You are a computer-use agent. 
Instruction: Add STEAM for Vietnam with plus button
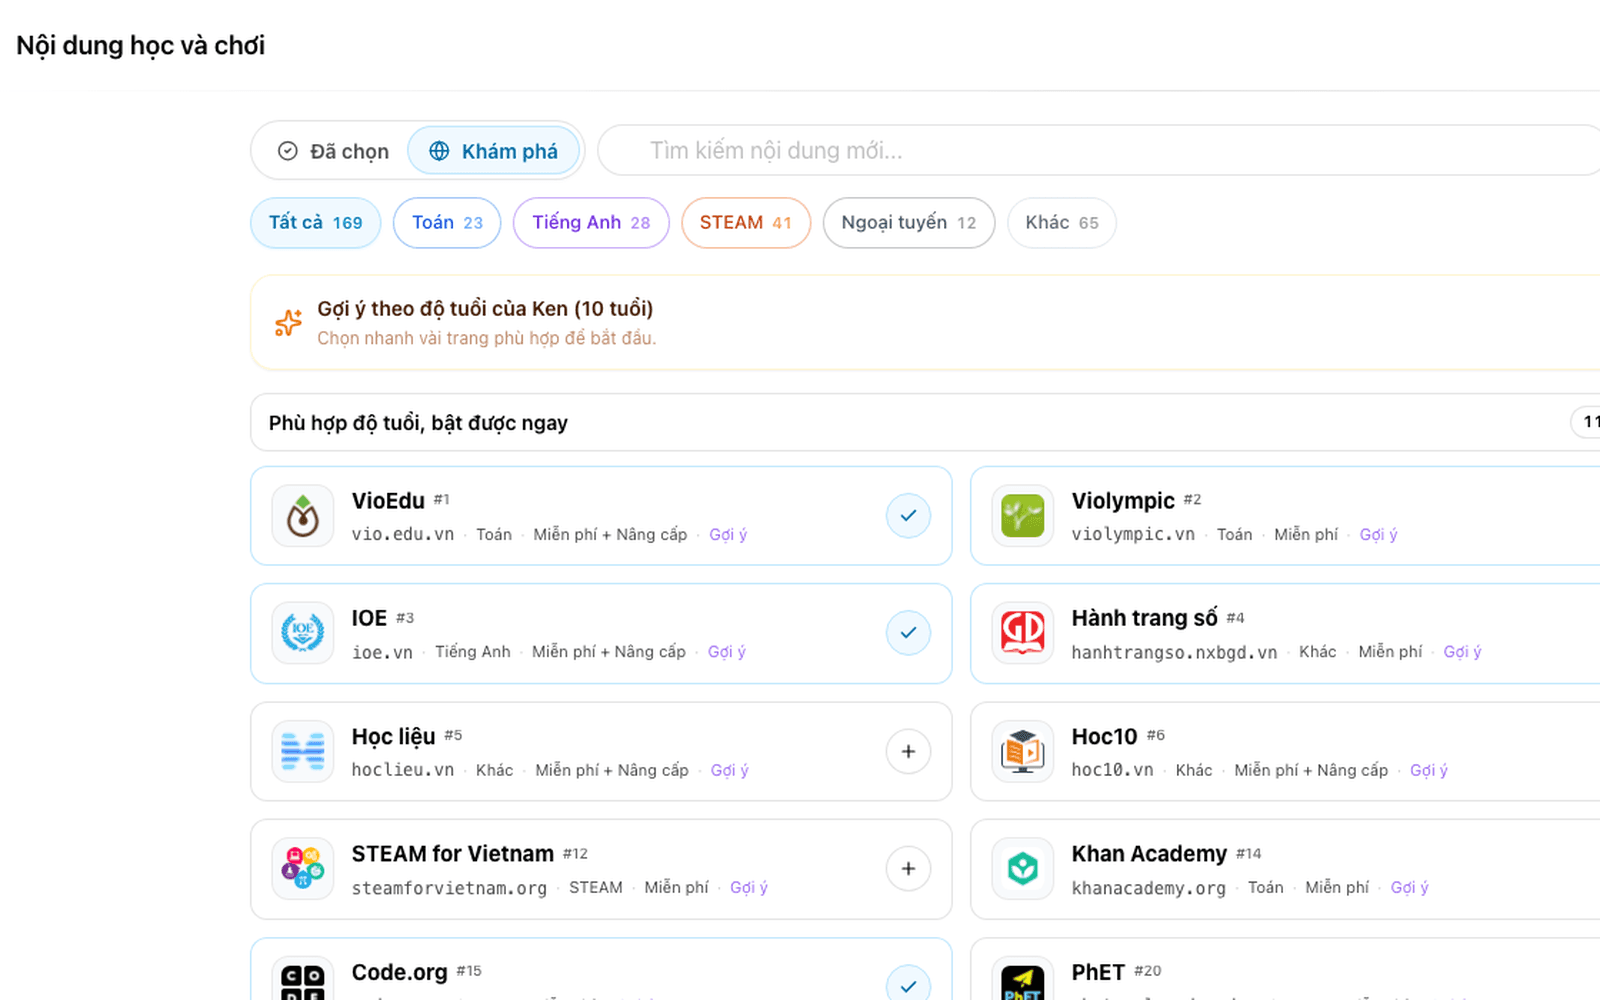point(908,869)
